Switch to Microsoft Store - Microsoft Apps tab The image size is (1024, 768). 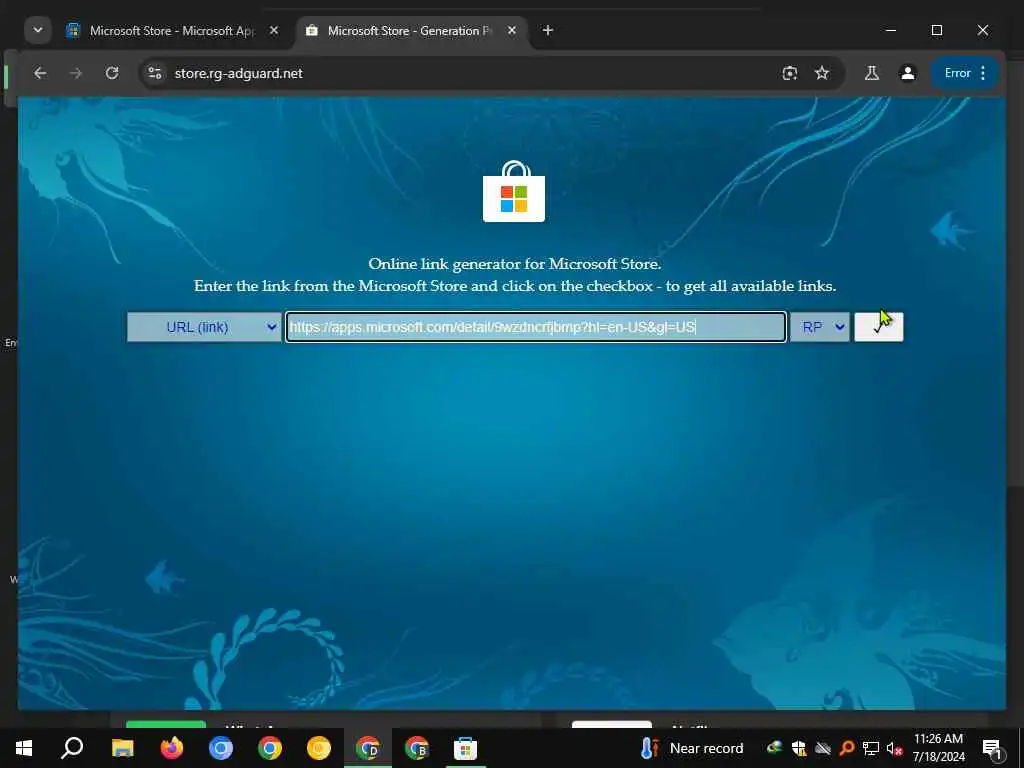(x=172, y=31)
